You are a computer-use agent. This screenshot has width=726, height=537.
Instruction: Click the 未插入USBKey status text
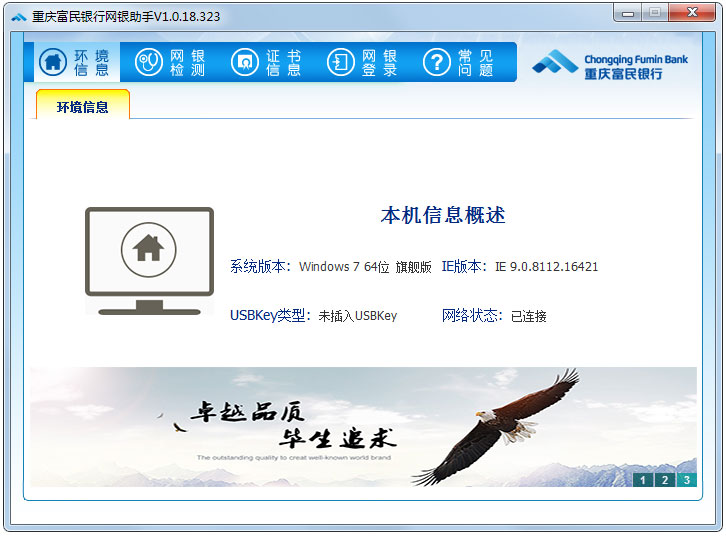(358, 316)
